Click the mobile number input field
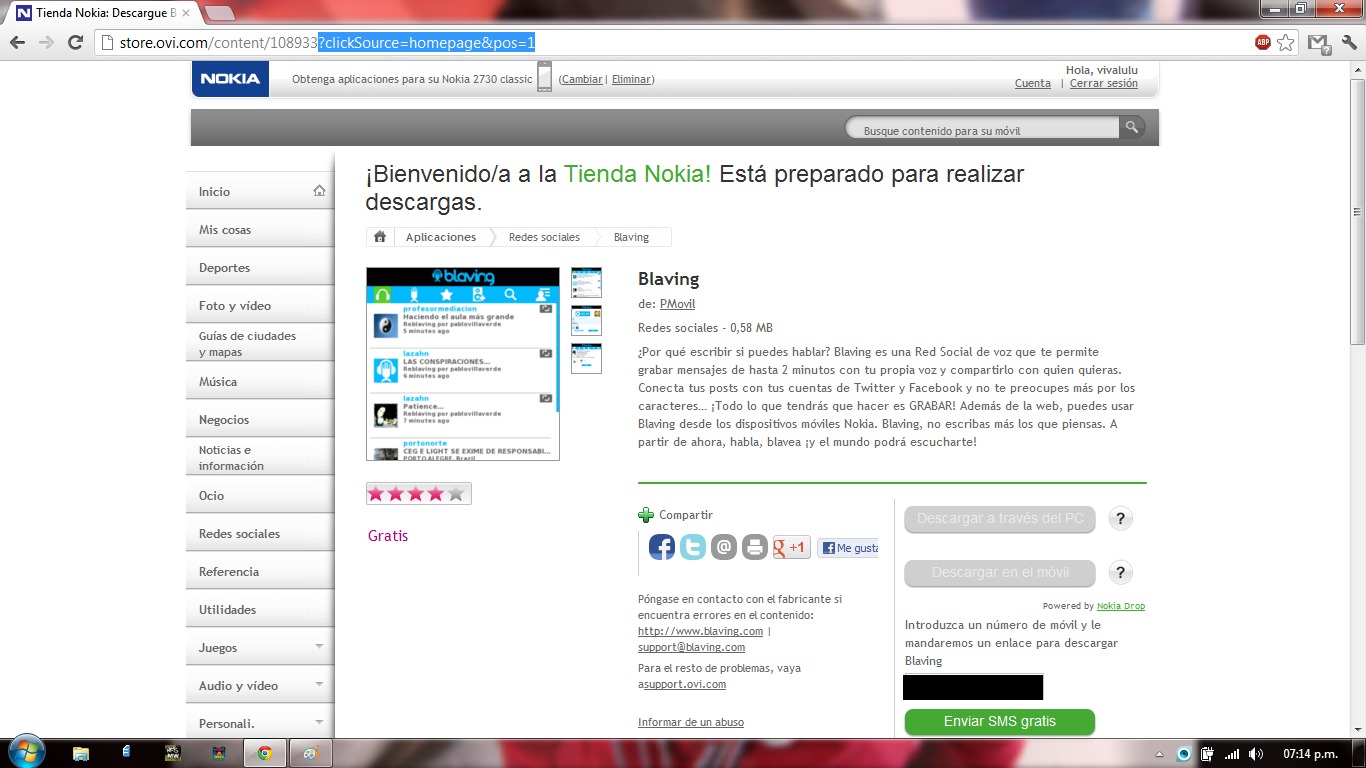 coord(973,687)
